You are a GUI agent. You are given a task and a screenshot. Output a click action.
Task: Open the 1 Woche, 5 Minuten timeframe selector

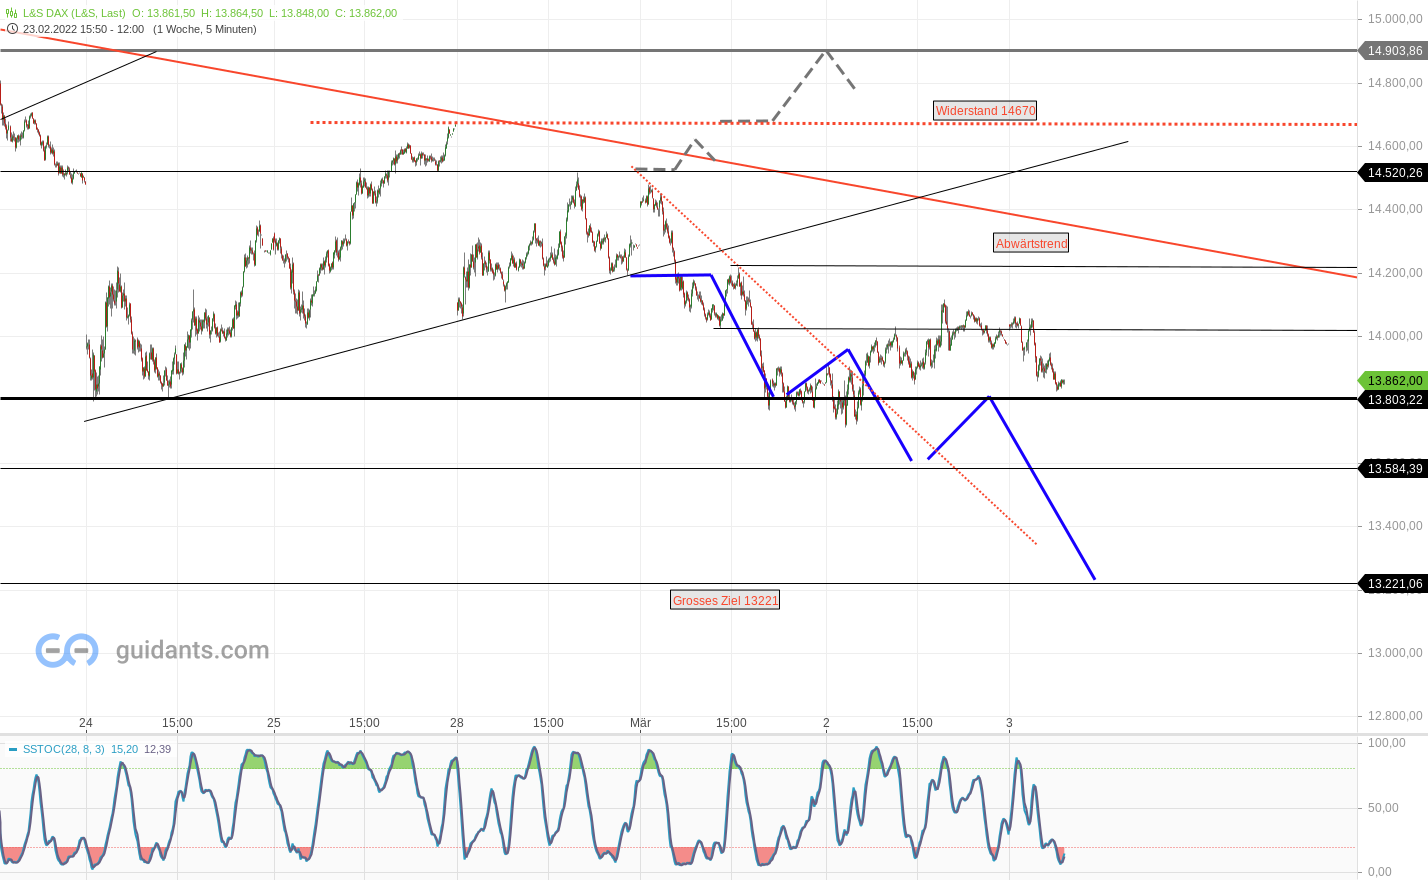point(205,29)
